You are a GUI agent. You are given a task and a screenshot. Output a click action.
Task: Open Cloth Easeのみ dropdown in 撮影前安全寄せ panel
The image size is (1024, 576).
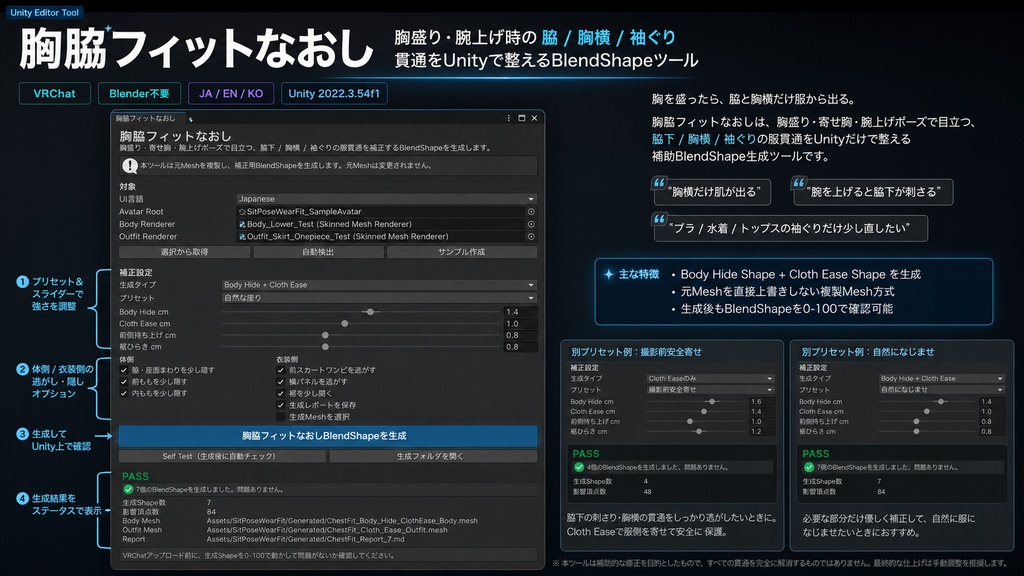[710, 378]
